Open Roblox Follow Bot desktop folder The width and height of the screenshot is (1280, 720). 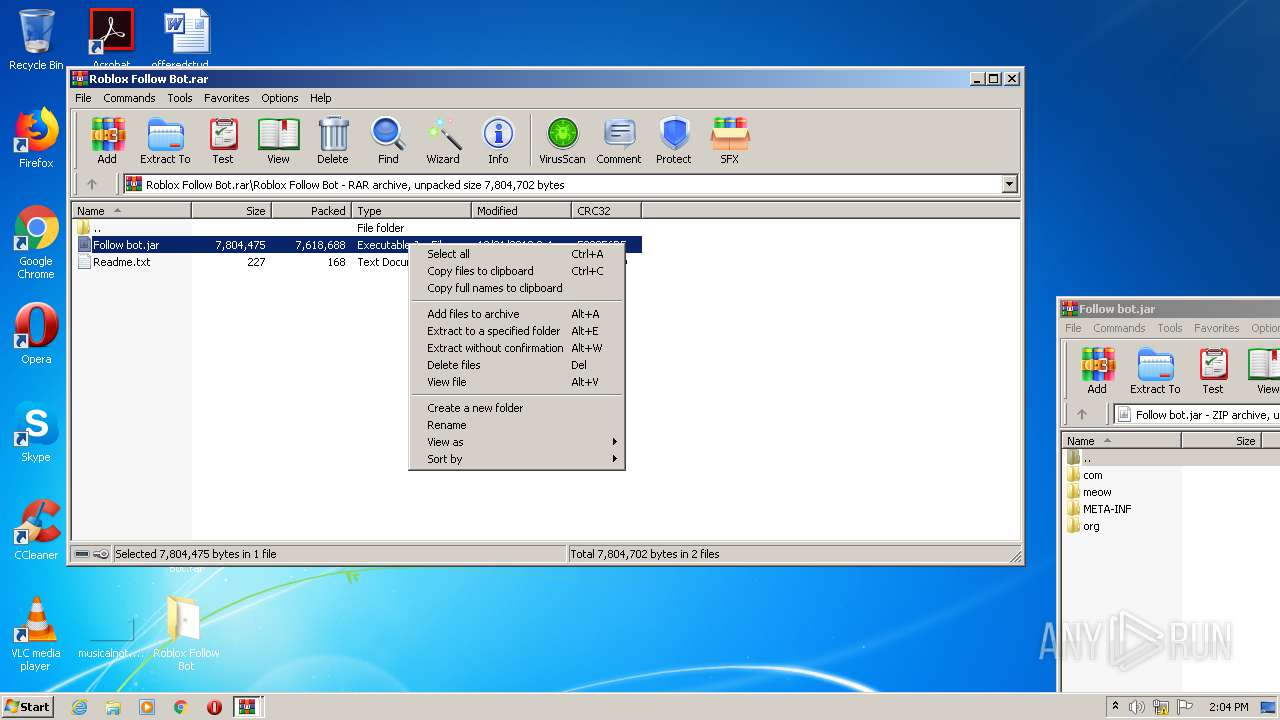186,634
